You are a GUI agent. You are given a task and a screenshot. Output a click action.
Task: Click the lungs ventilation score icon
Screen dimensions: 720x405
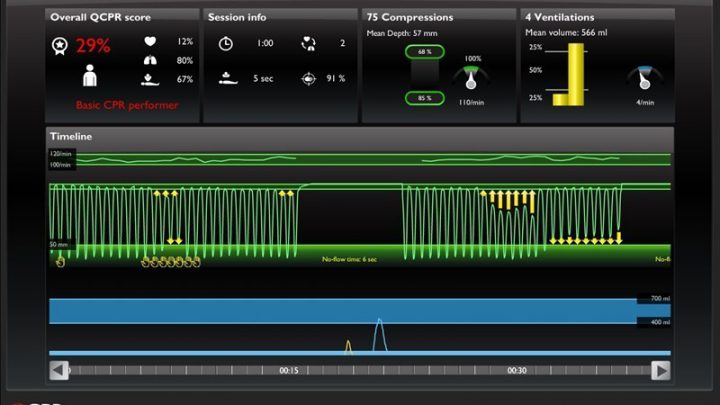(150, 60)
